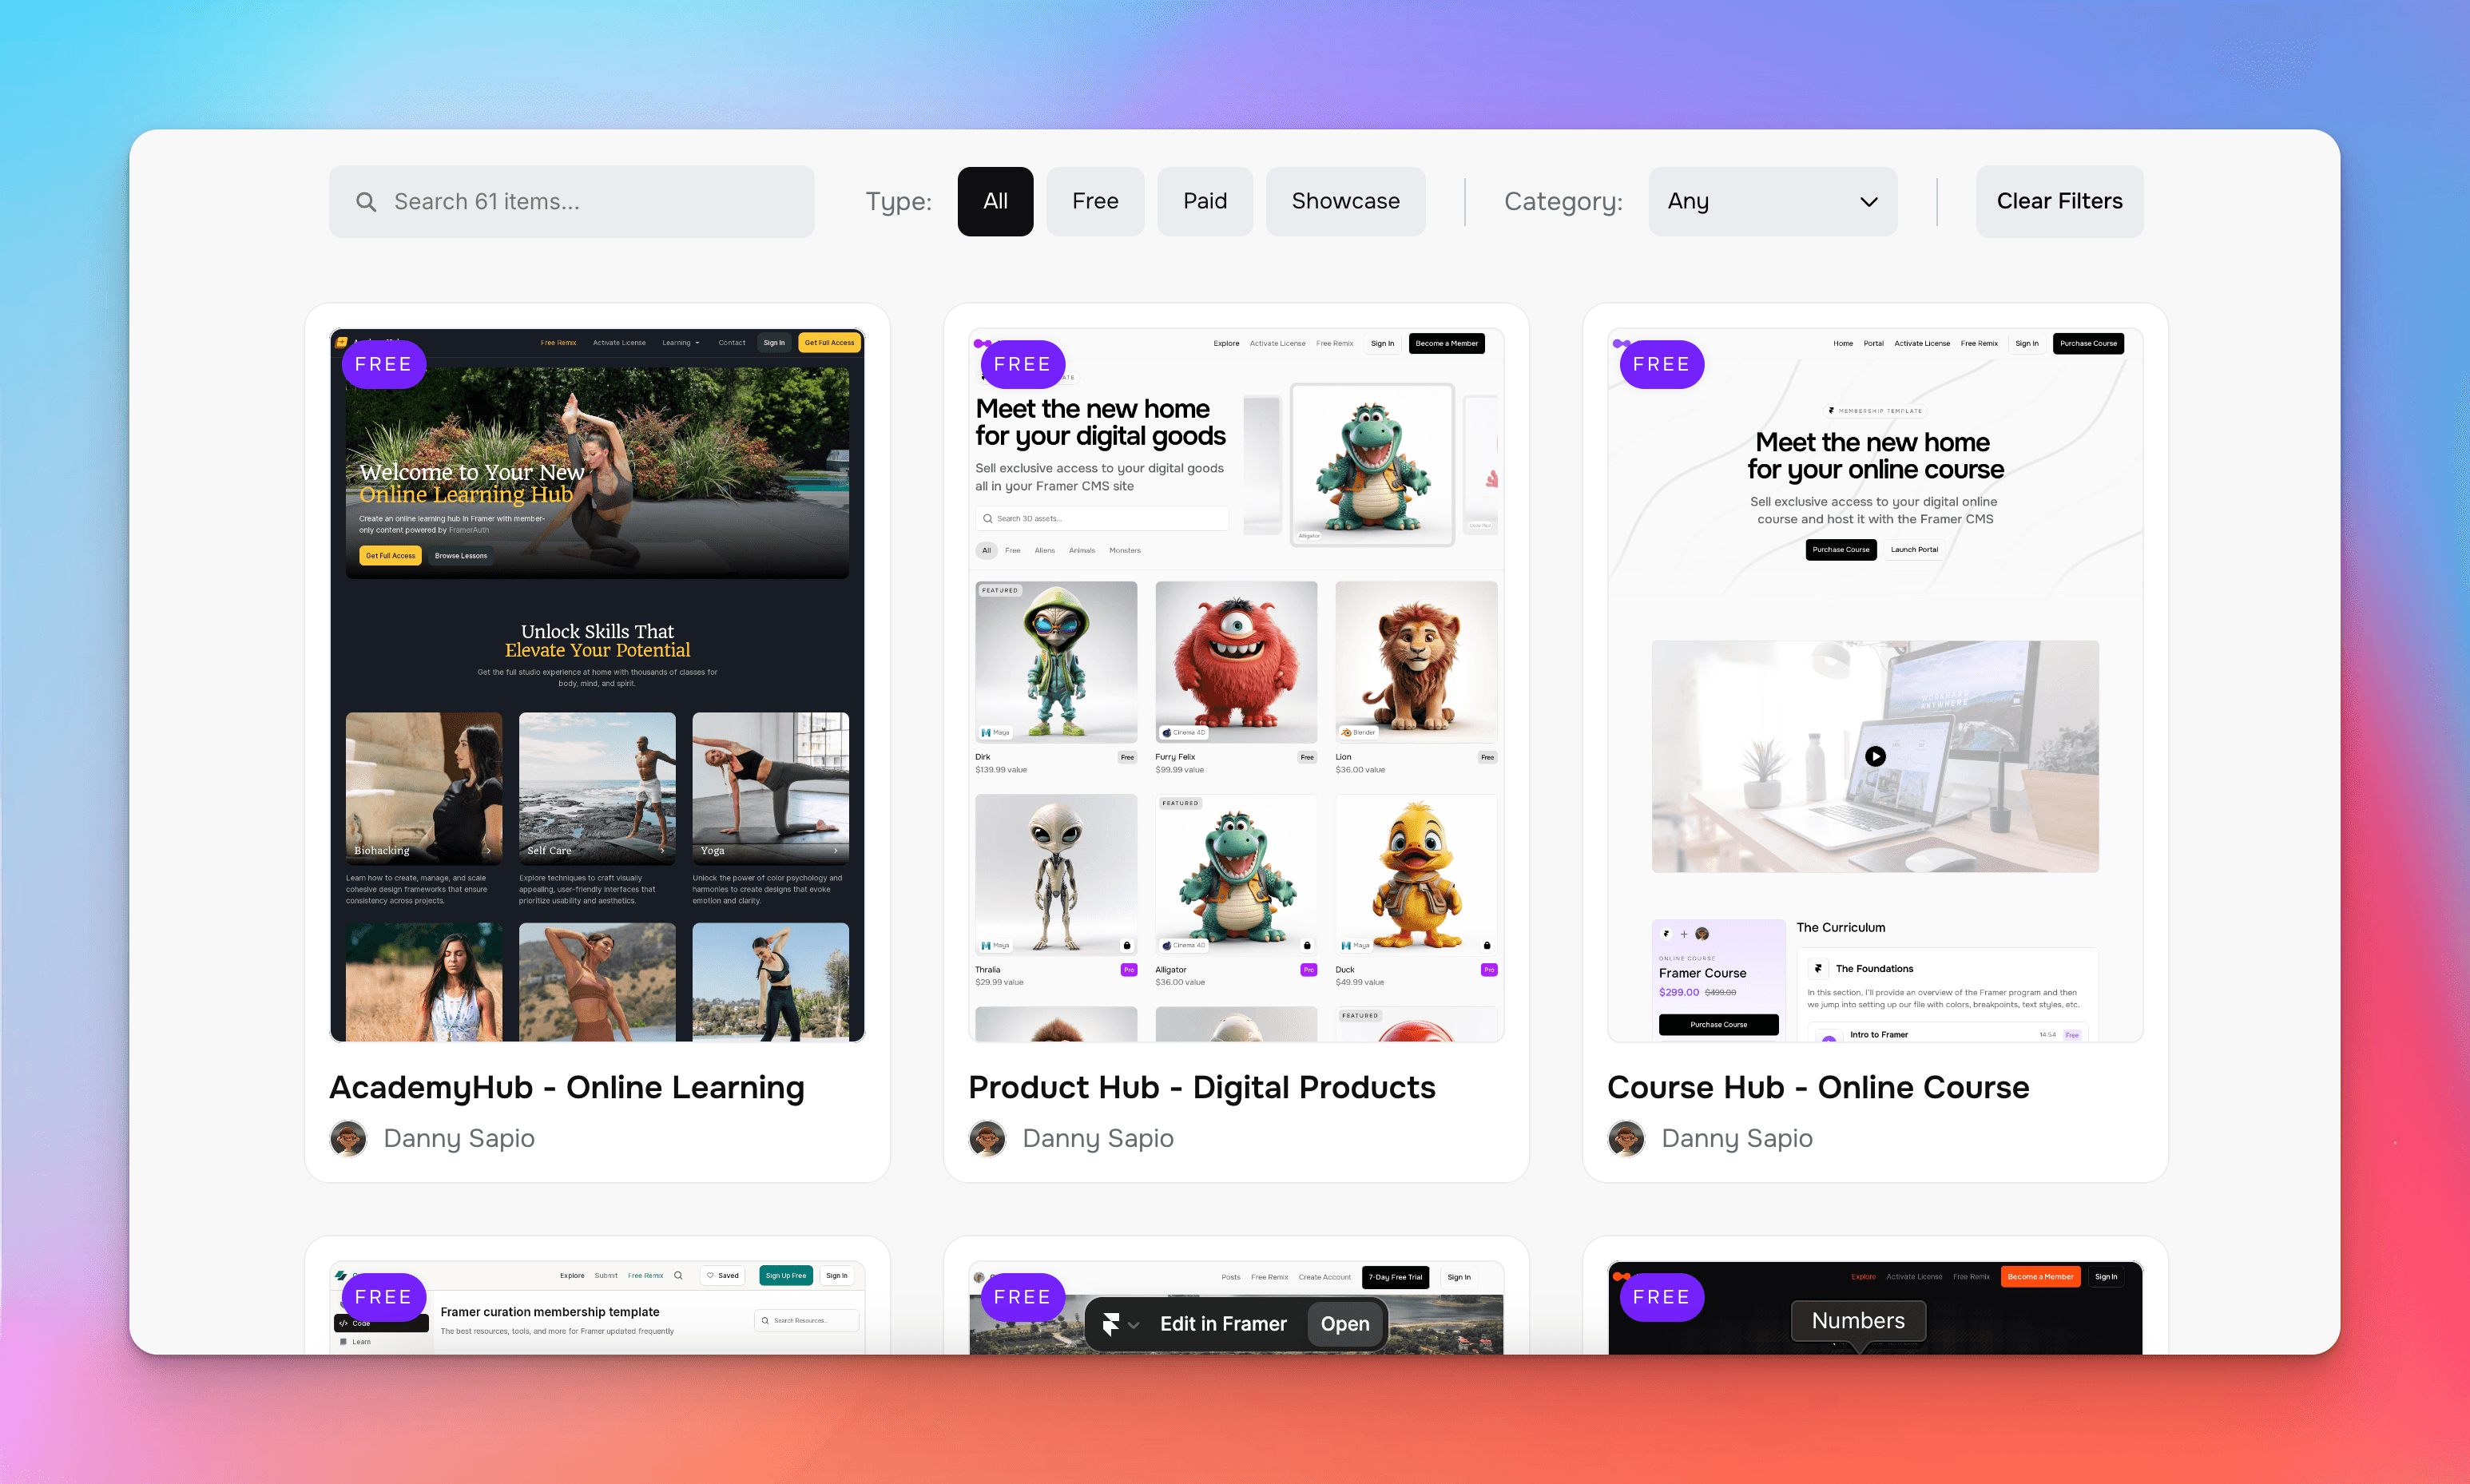Select the 'Free' type filter tab
2470x1484 pixels.
1096,200
